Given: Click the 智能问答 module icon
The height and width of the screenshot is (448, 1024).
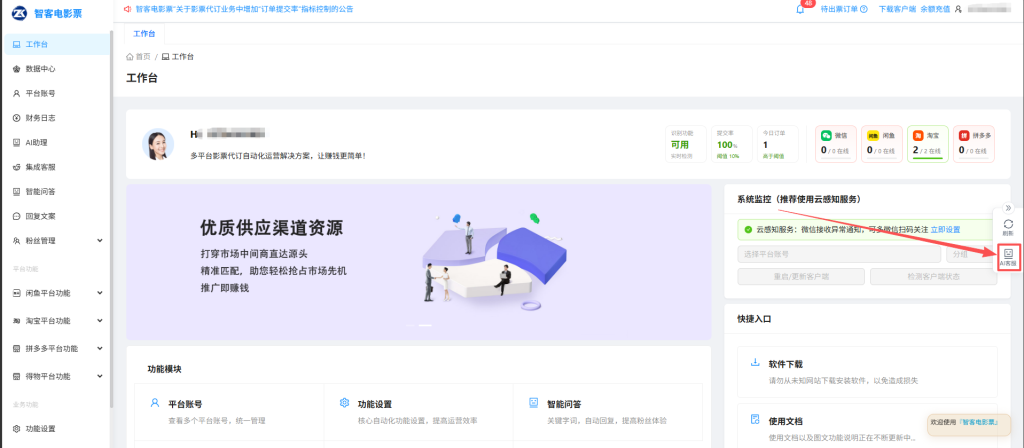Looking at the screenshot, I should point(534,403).
